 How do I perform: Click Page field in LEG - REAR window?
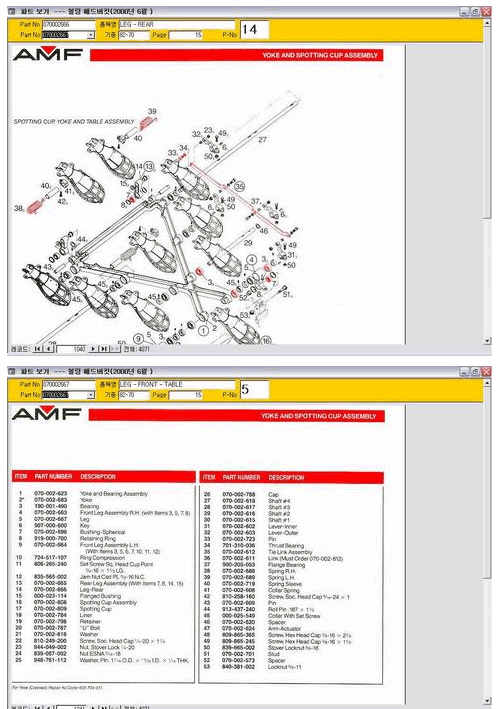coord(186,35)
